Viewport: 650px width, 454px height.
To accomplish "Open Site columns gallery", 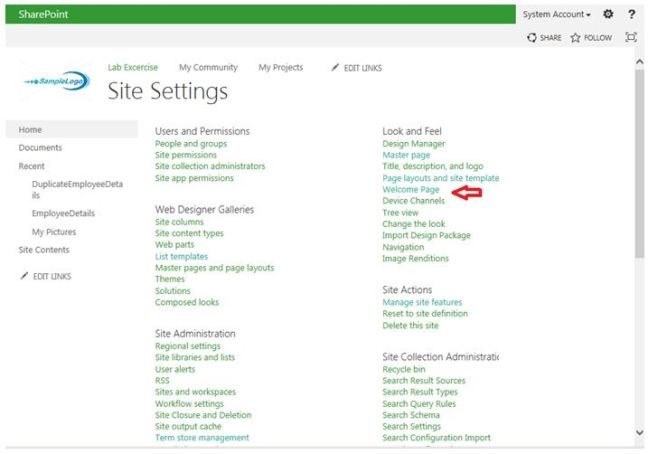I will point(179,222).
